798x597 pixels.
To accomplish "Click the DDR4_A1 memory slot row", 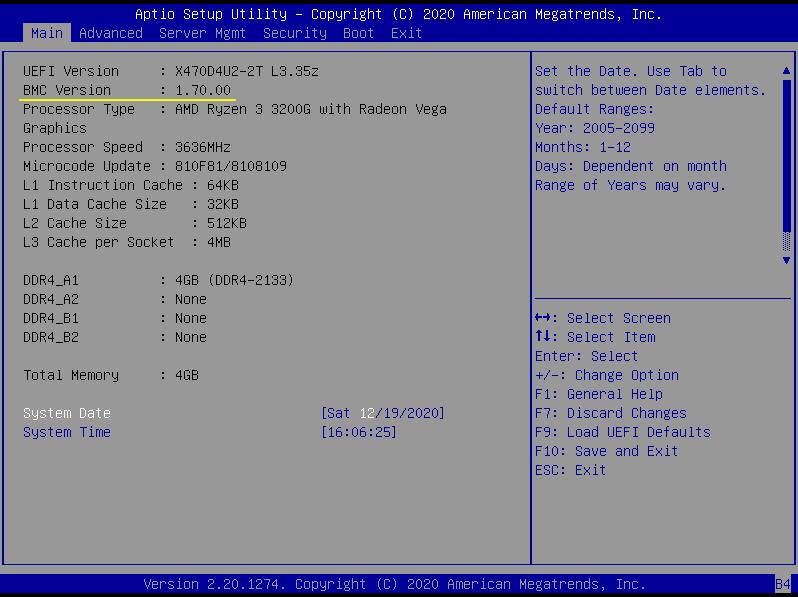I will (x=158, y=280).
